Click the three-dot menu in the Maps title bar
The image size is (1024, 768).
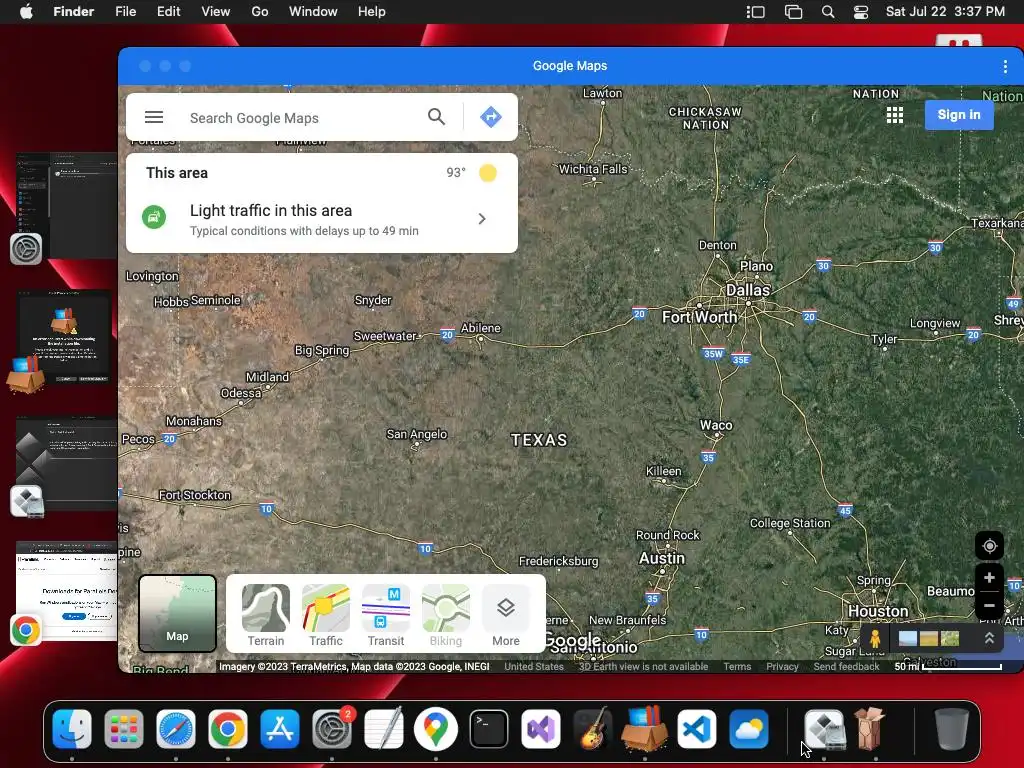click(1004, 66)
